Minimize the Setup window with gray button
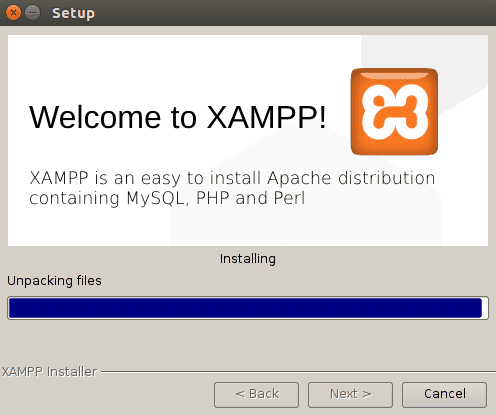 point(33,13)
